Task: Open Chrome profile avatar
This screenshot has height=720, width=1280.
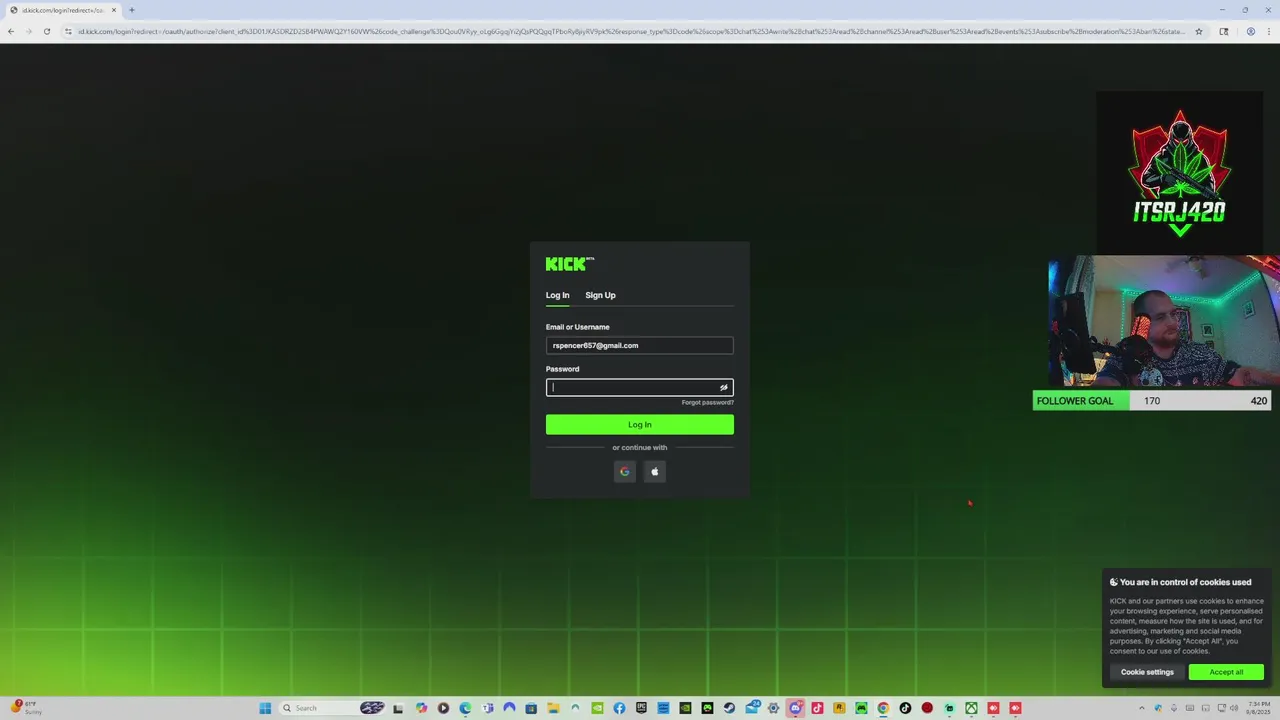Action: tap(1250, 31)
